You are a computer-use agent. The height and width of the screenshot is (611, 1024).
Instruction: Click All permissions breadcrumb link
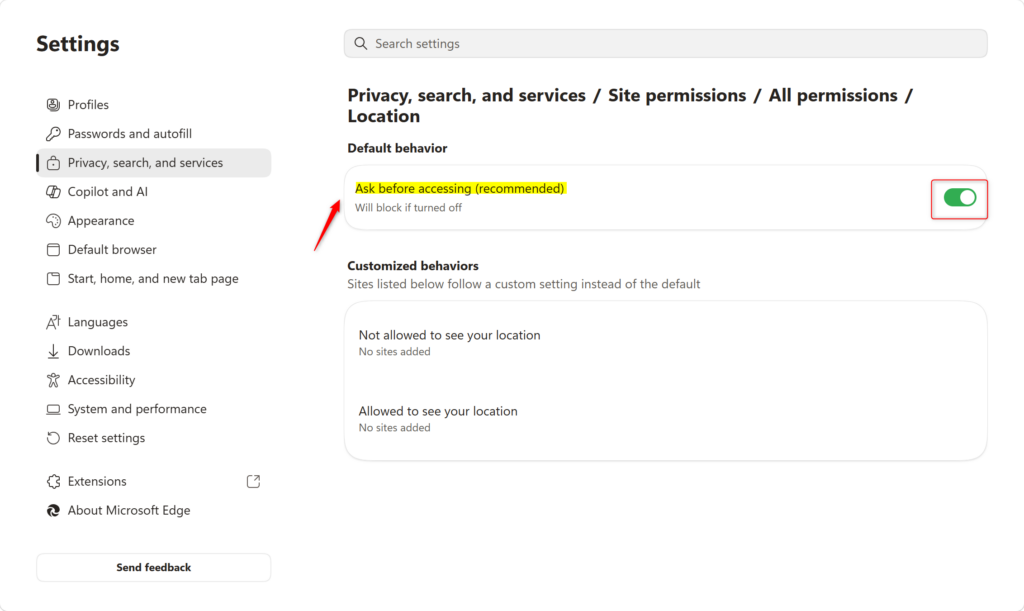833,95
